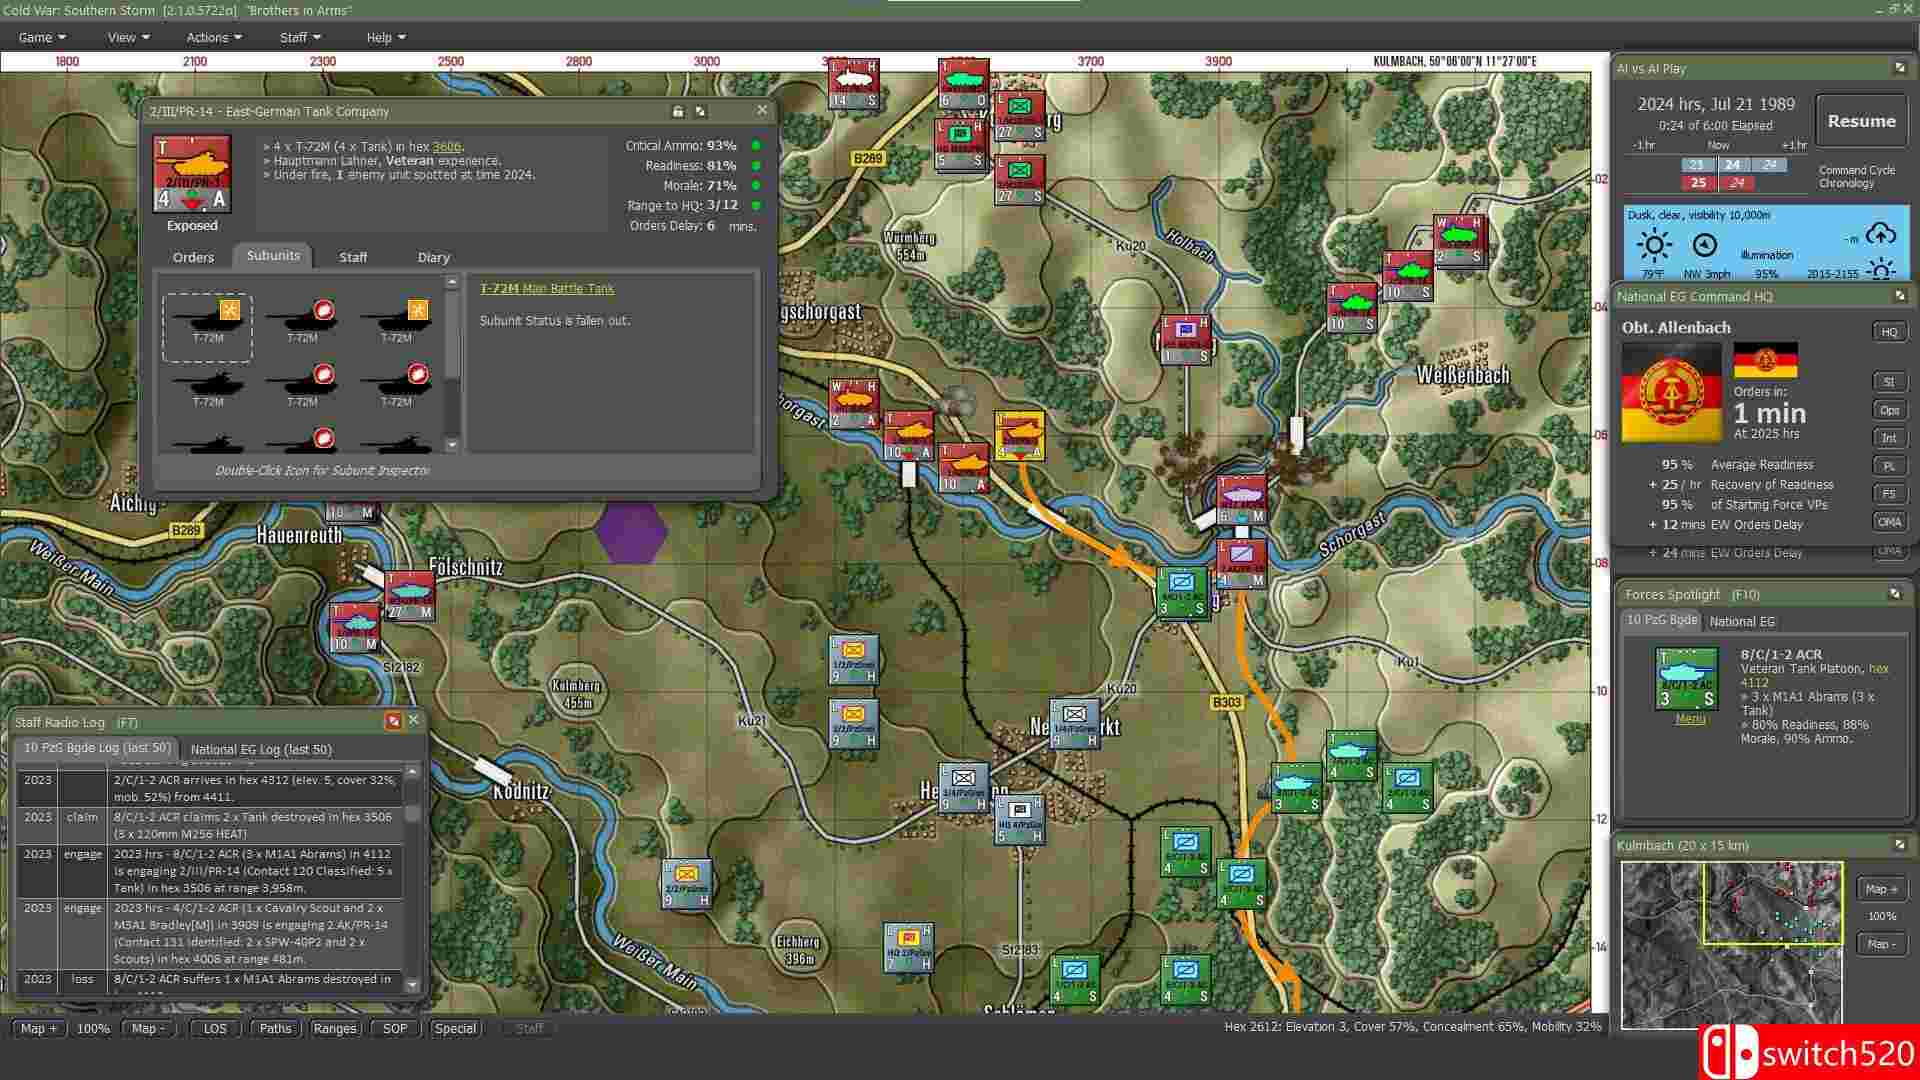Open the Game dropdown menu
1920x1080 pixels.
[x=41, y=37]
